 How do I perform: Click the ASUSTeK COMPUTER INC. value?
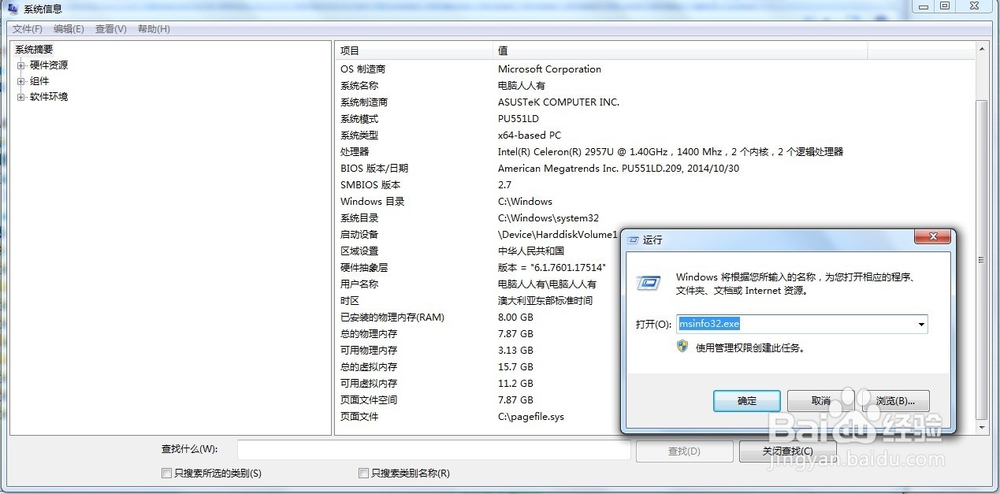point(558,102)
